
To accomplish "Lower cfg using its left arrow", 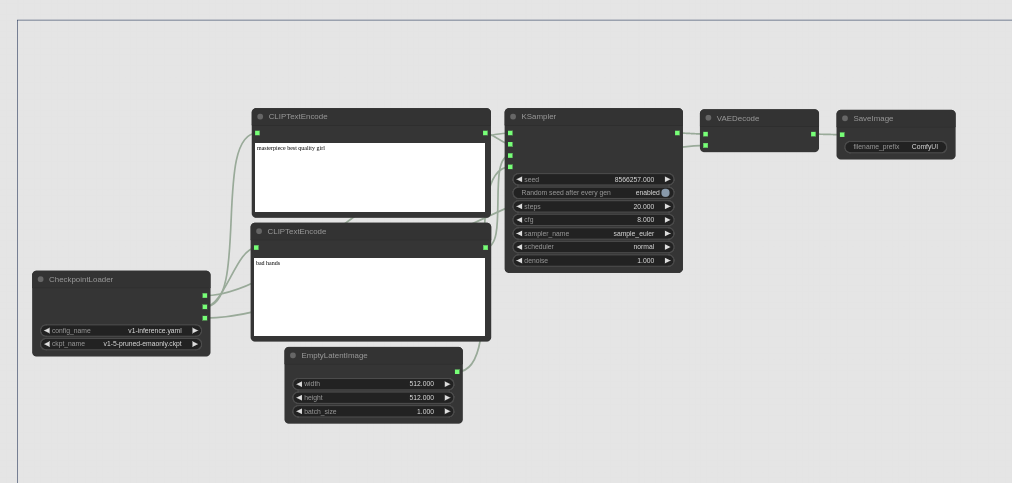I will (x=519, y=220).
